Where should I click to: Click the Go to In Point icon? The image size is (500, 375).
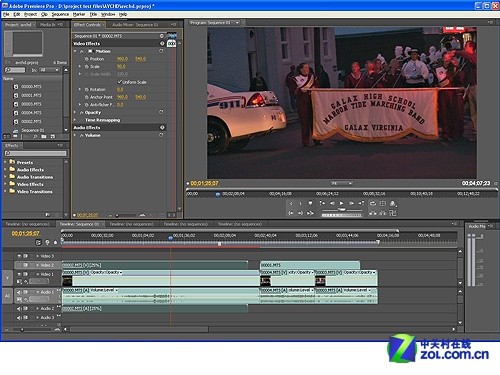click(291, 213)
